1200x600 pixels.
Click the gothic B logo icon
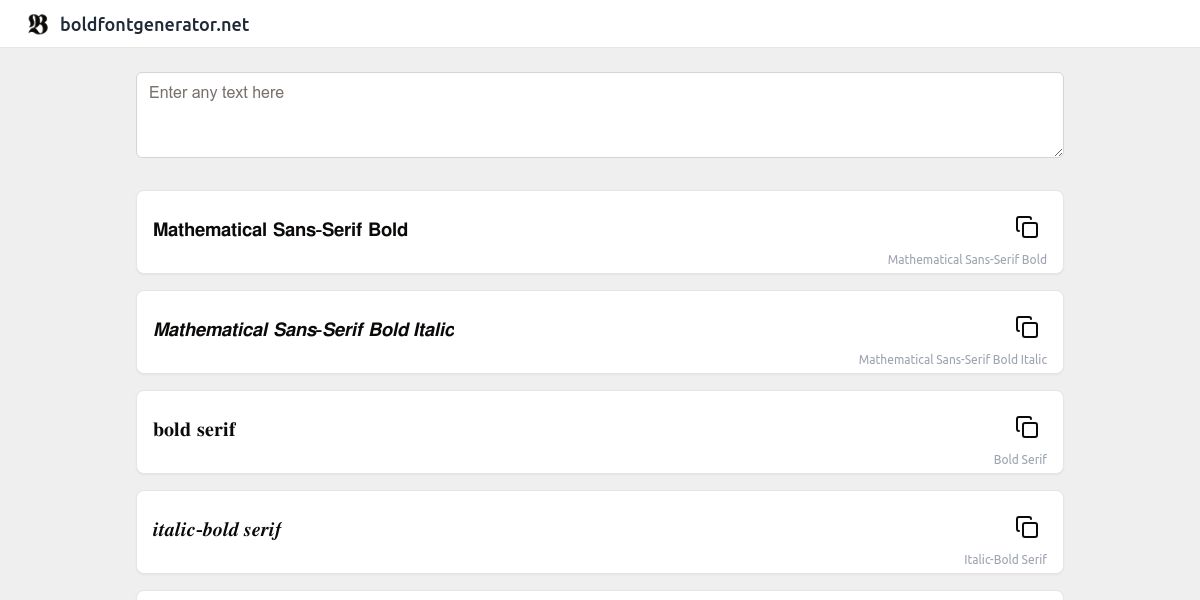[x=38, y=24]
